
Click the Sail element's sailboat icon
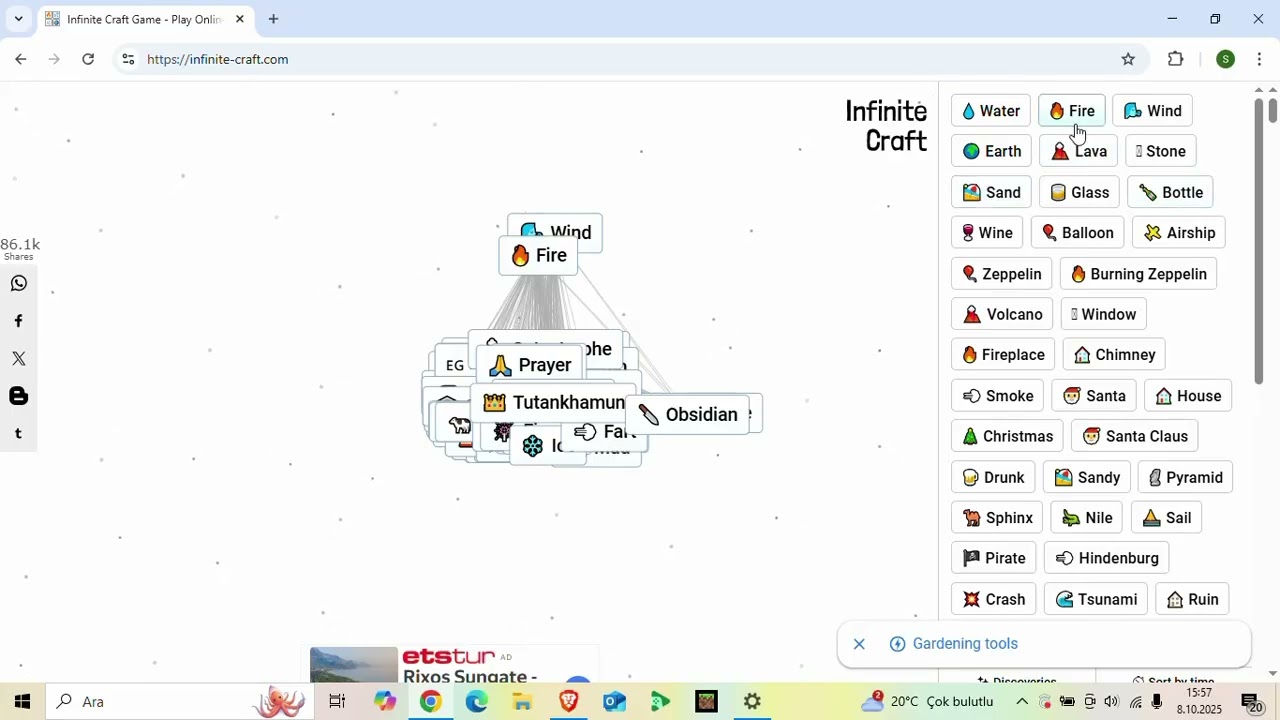(x=1152, y=518)
